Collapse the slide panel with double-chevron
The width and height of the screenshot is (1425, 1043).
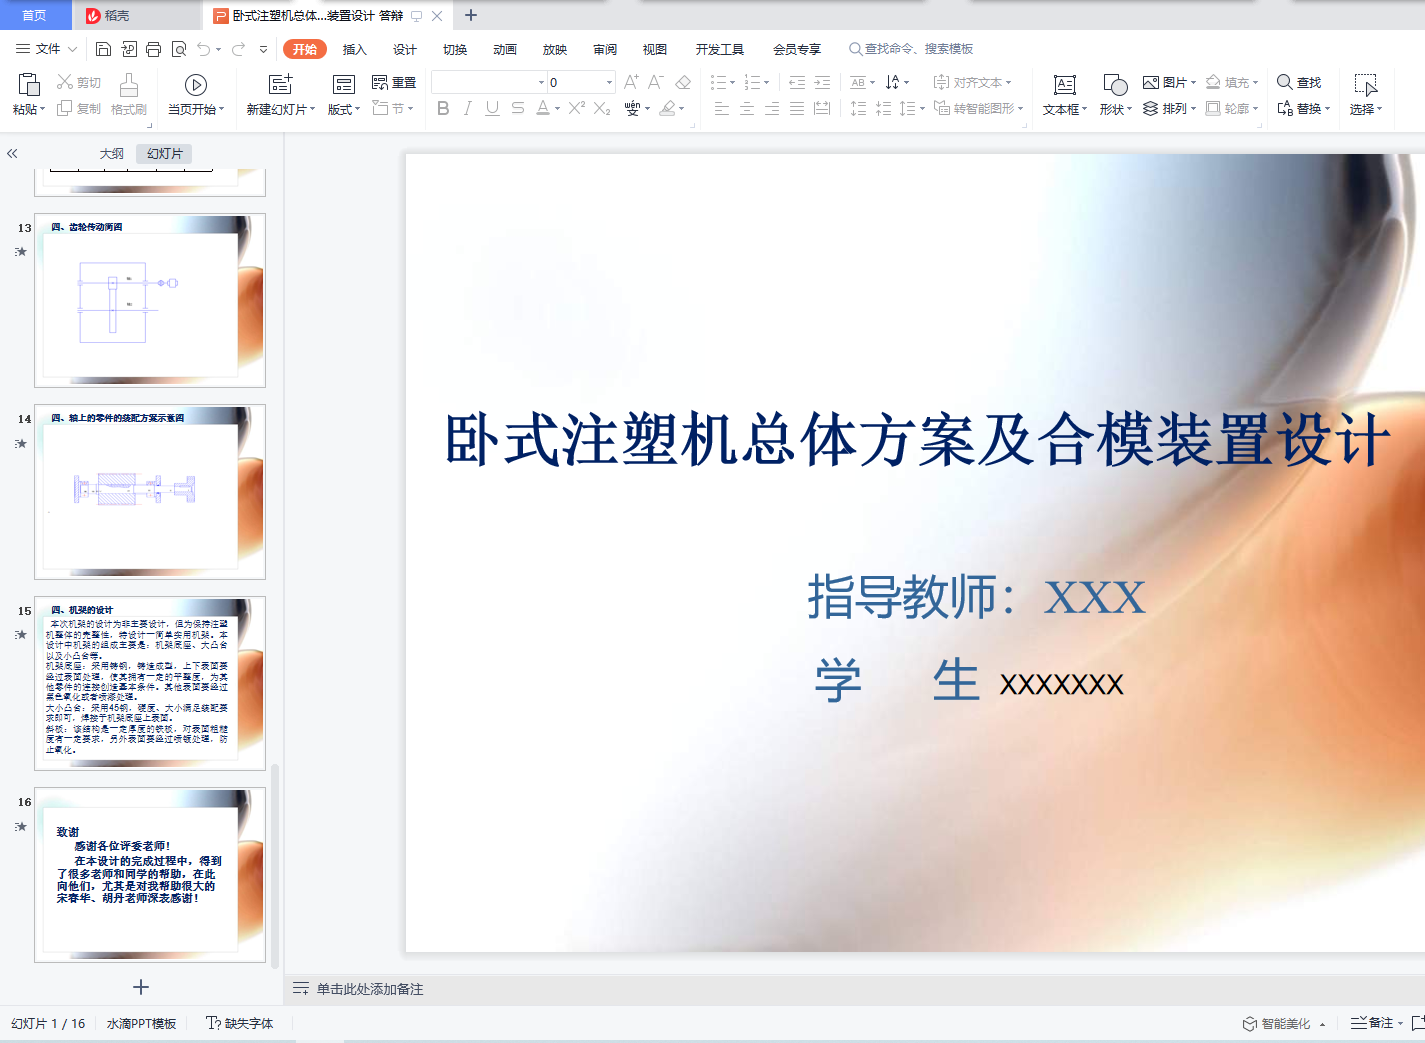(12, 154)
